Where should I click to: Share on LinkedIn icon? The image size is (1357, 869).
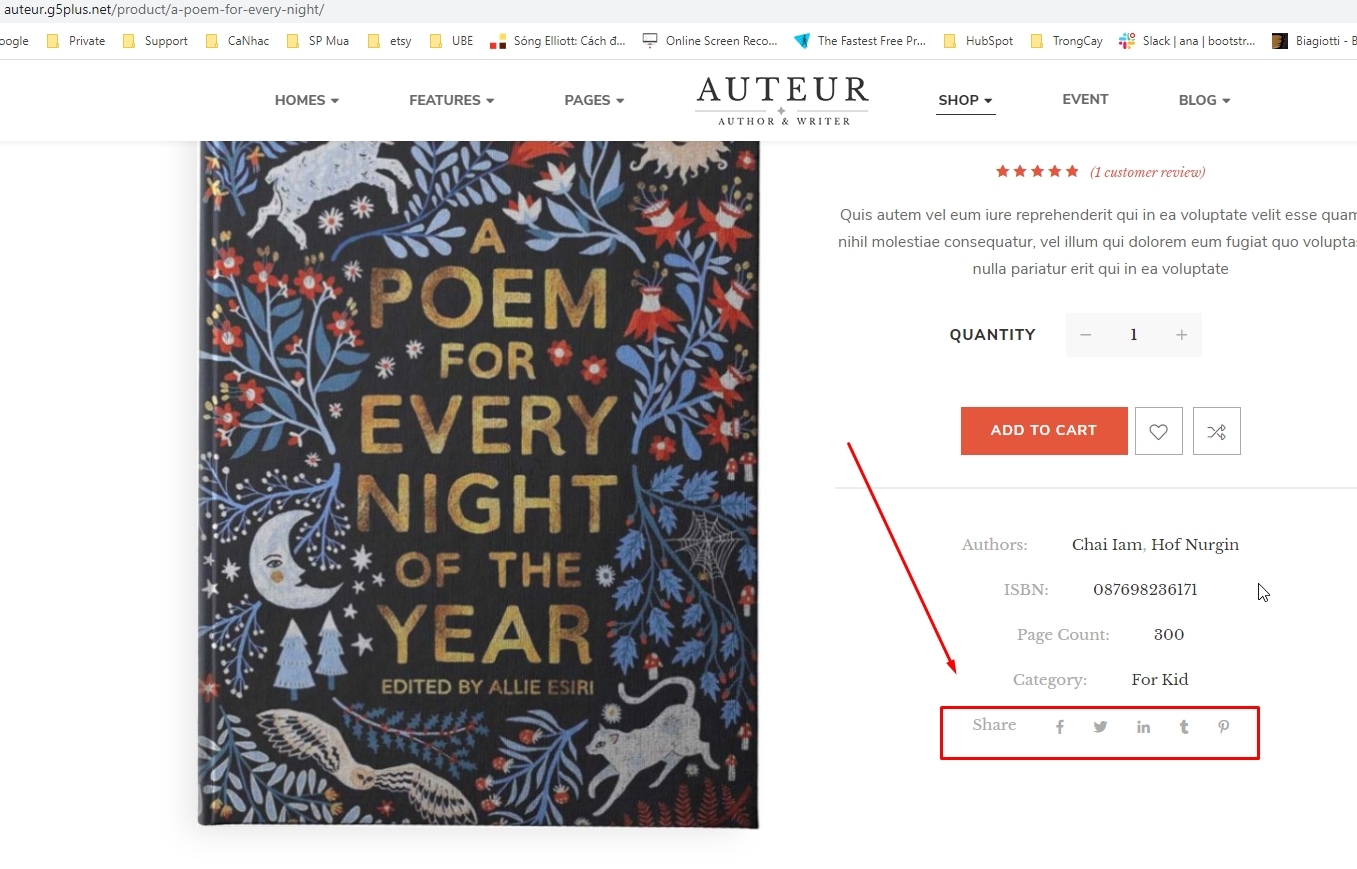coord(1143,727)
